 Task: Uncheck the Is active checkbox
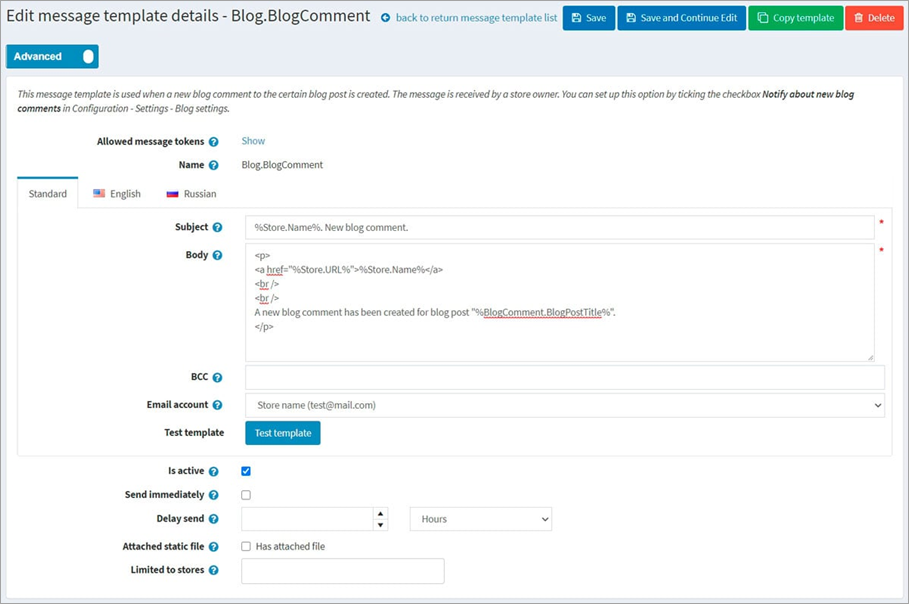tap(246, 471)
